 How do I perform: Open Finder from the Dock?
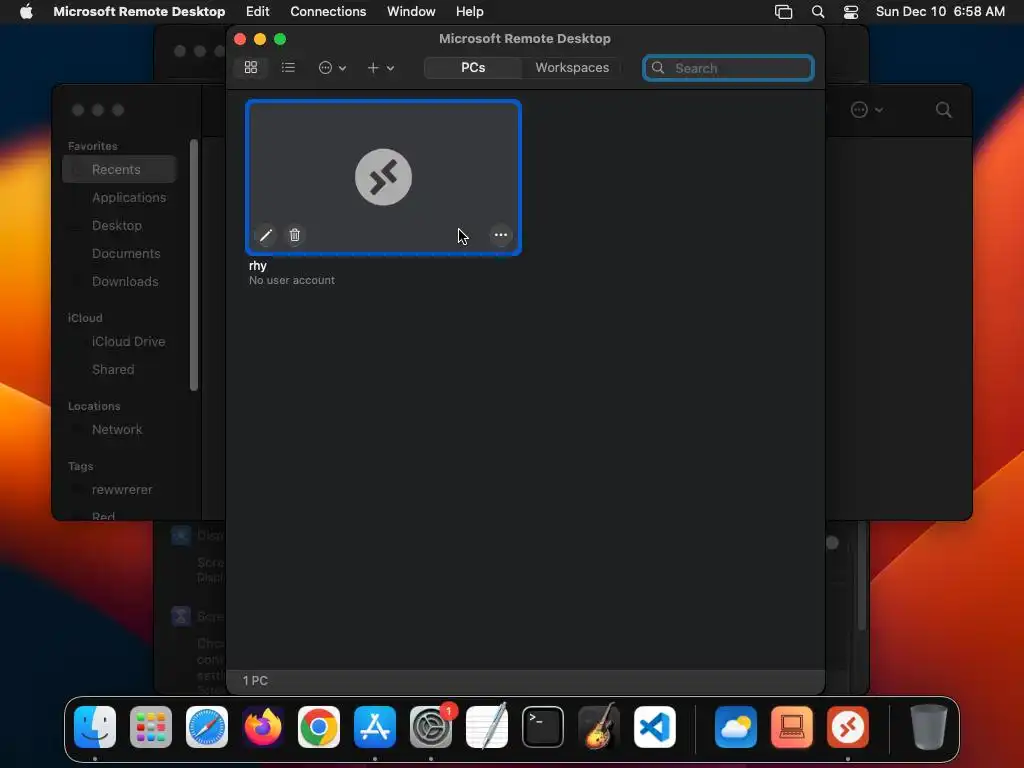pos(95,727)
